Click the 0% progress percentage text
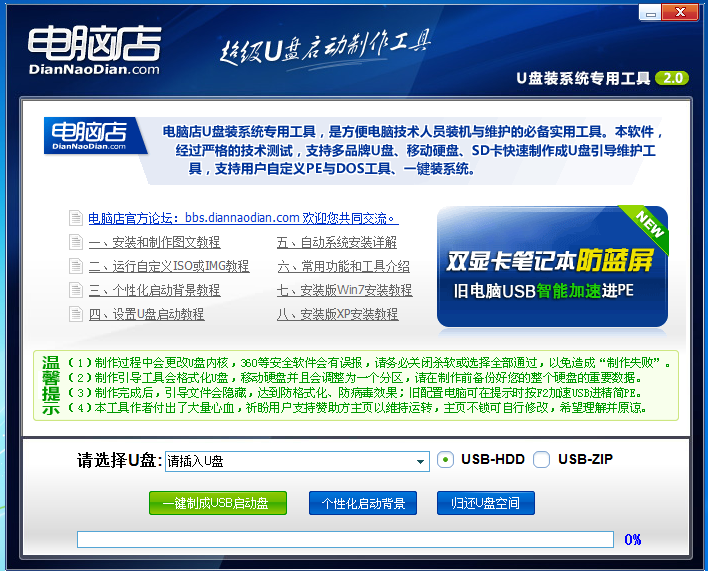The image size is (708, 571). coord(633,539)
